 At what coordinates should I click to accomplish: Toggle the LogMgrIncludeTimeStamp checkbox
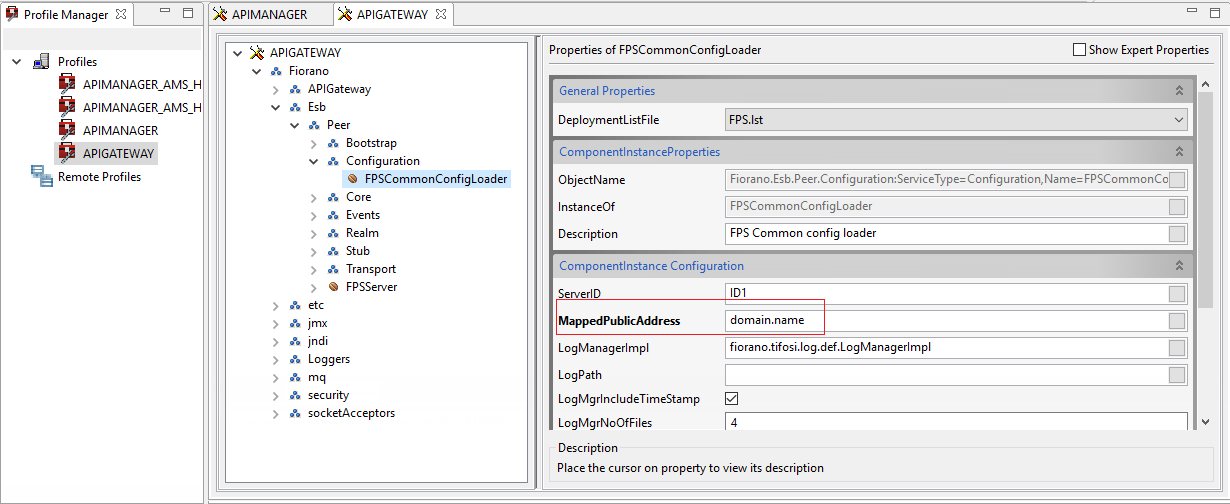[732, 399]
